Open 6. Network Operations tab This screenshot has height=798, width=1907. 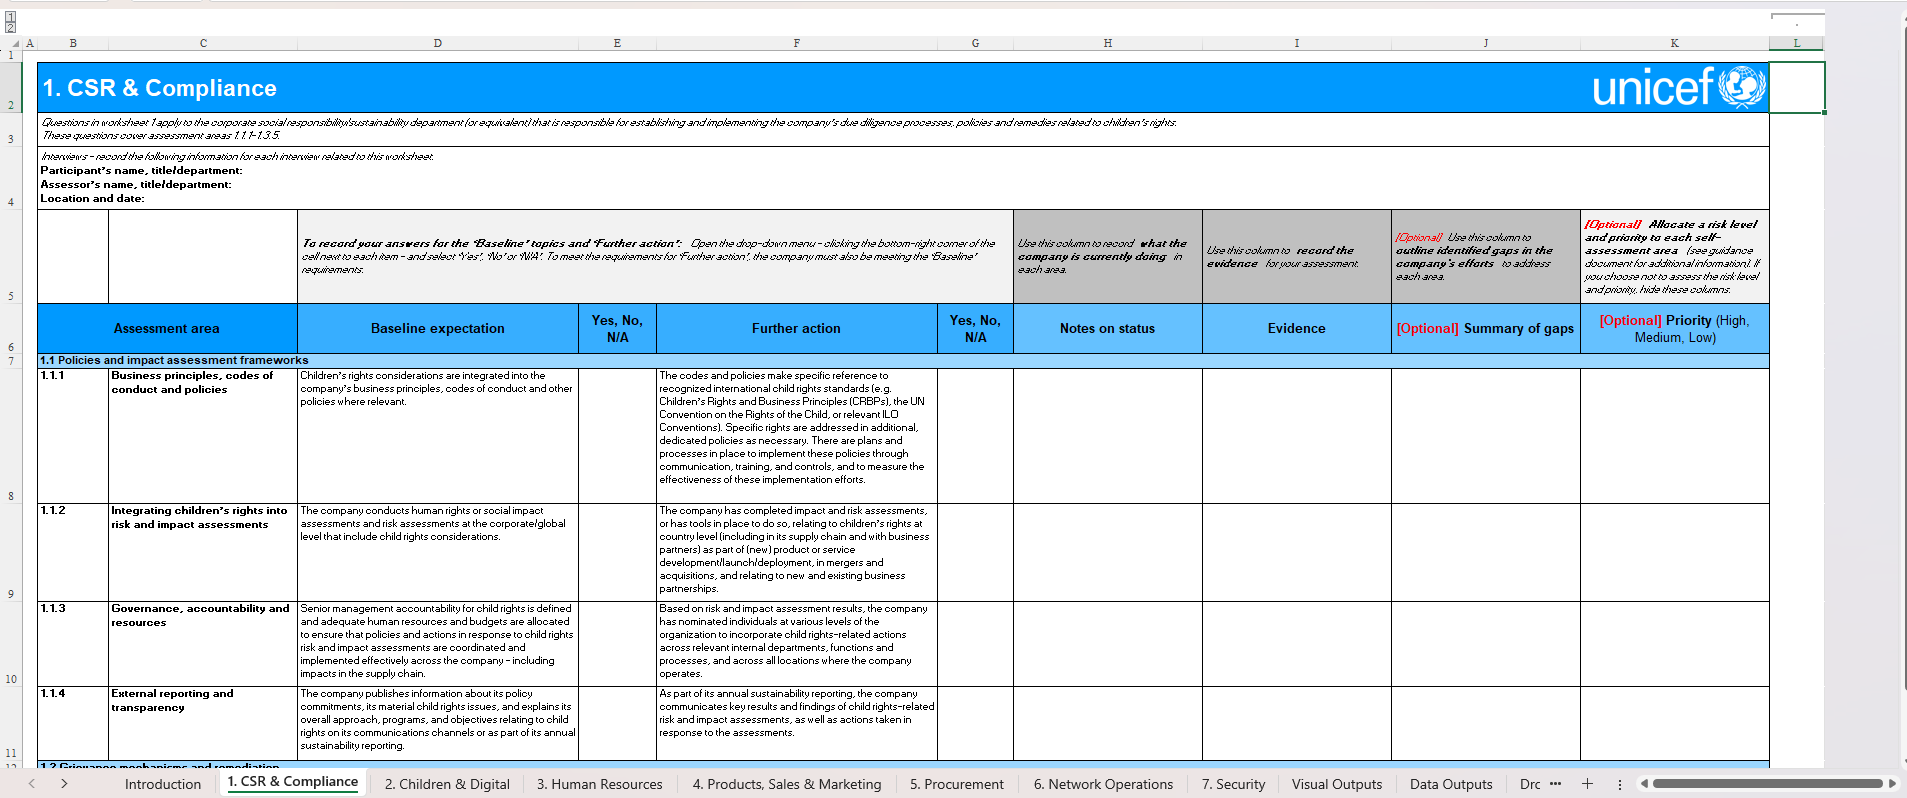click(x=1103, y=784)
